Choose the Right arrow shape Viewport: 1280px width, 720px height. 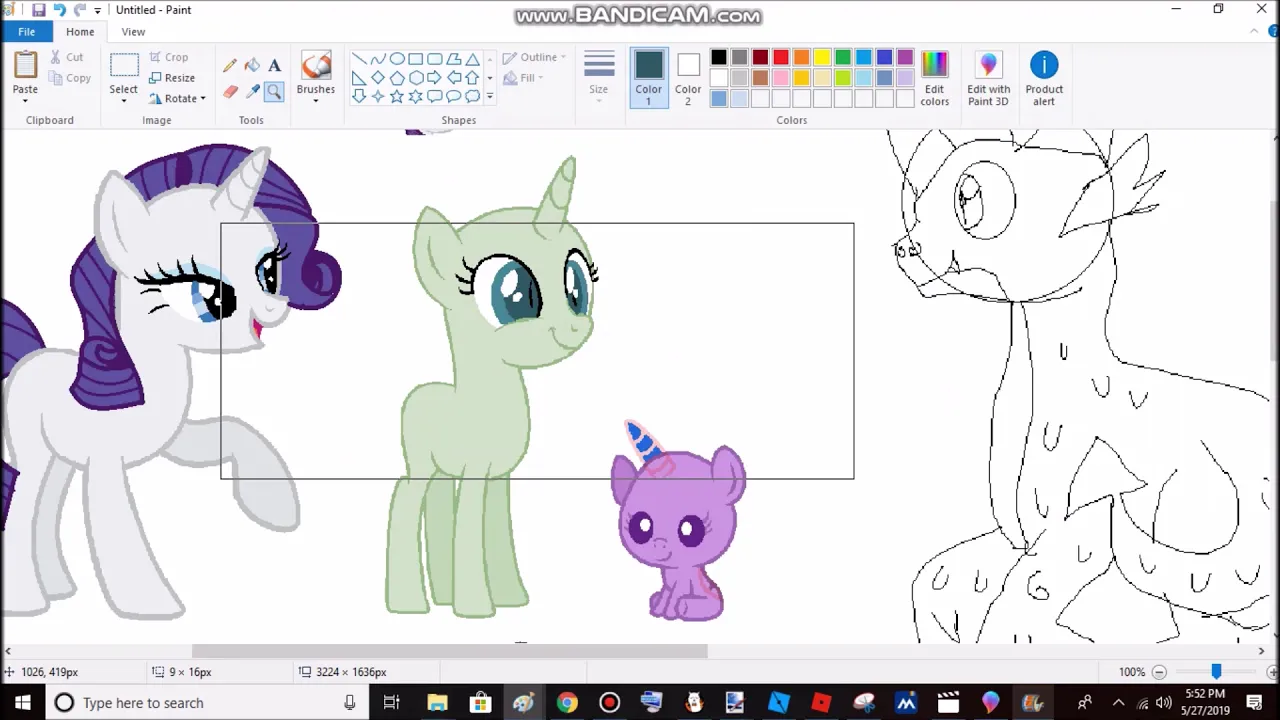(x=435, y=77)
